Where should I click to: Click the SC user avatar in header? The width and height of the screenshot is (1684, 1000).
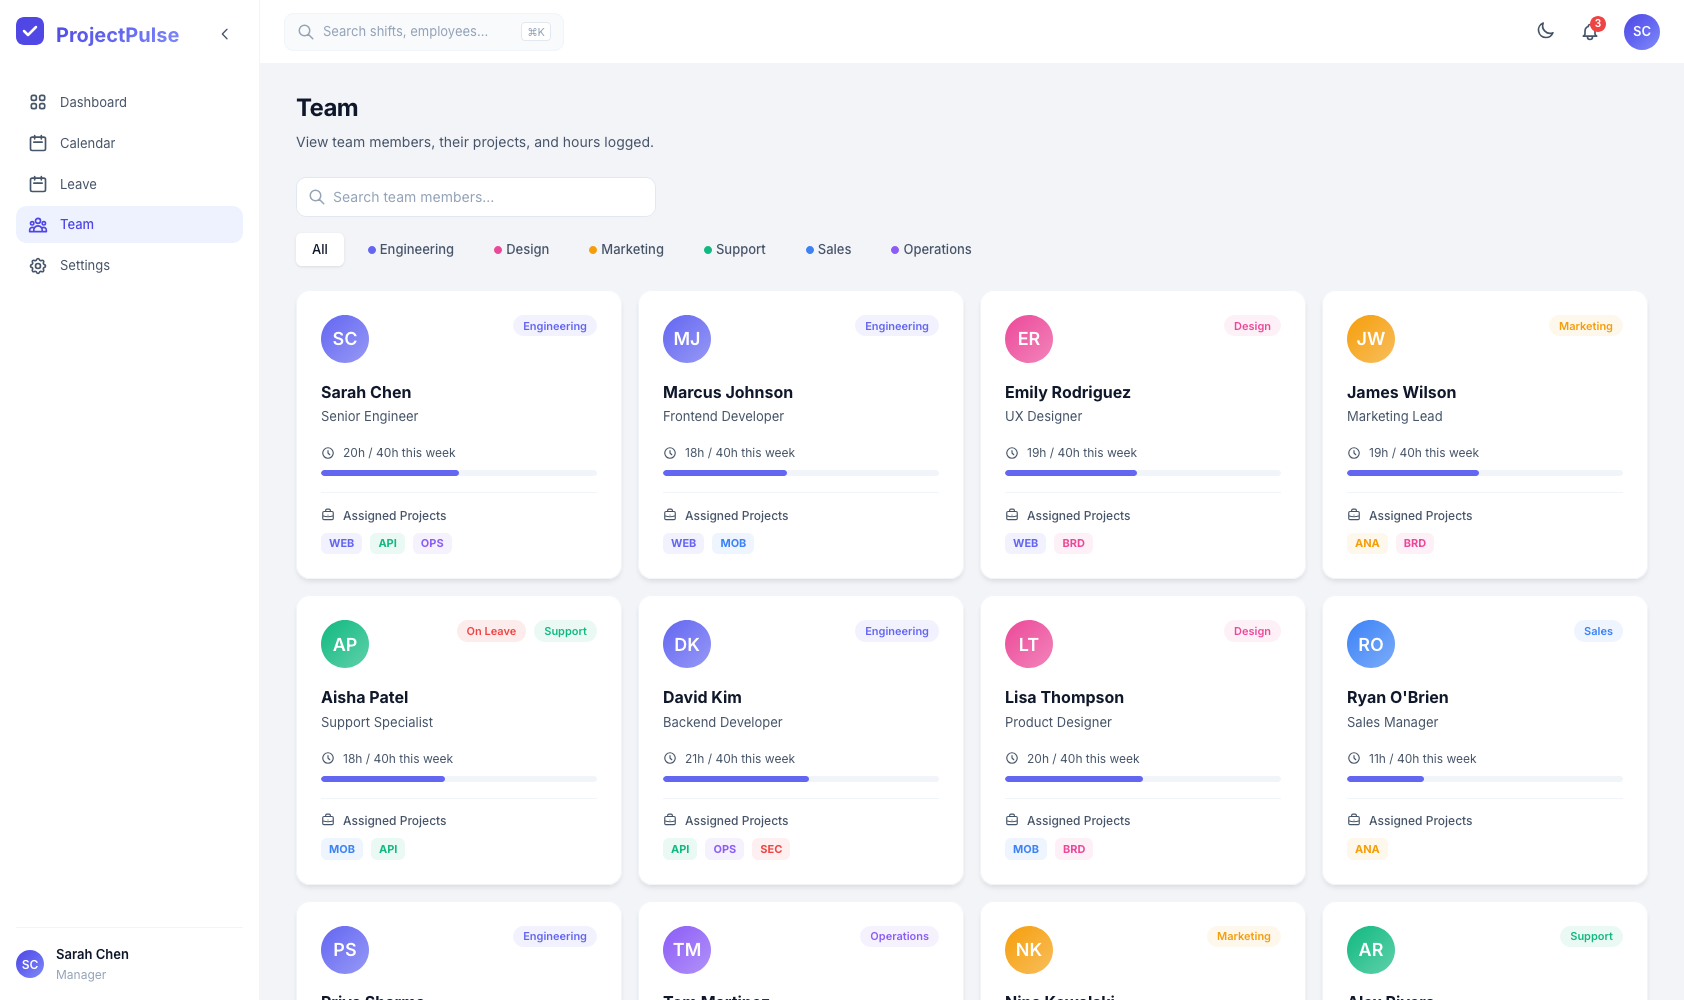[1641, 32]
